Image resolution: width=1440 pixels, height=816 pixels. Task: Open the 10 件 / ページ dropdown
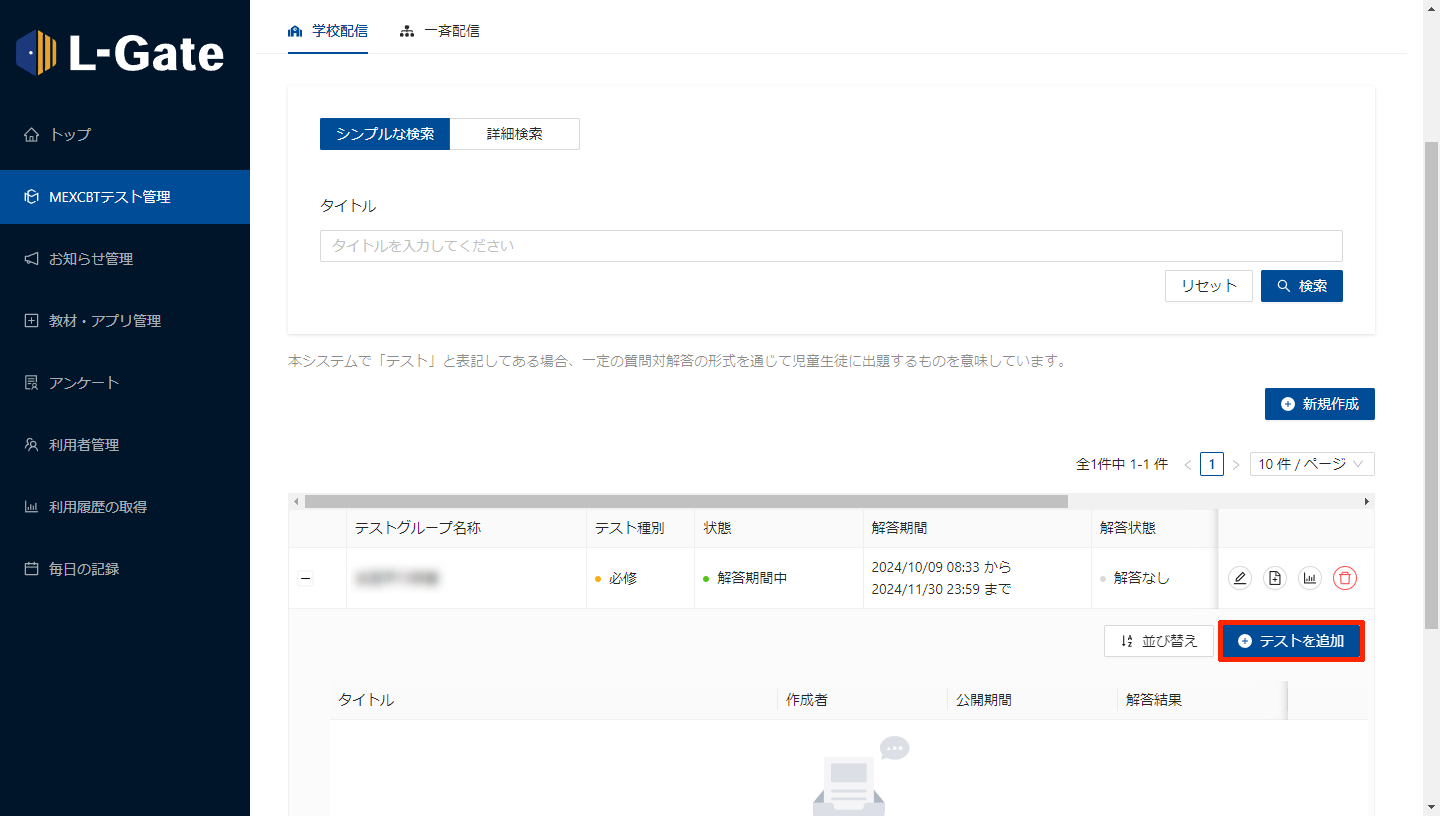[1311, 464]
